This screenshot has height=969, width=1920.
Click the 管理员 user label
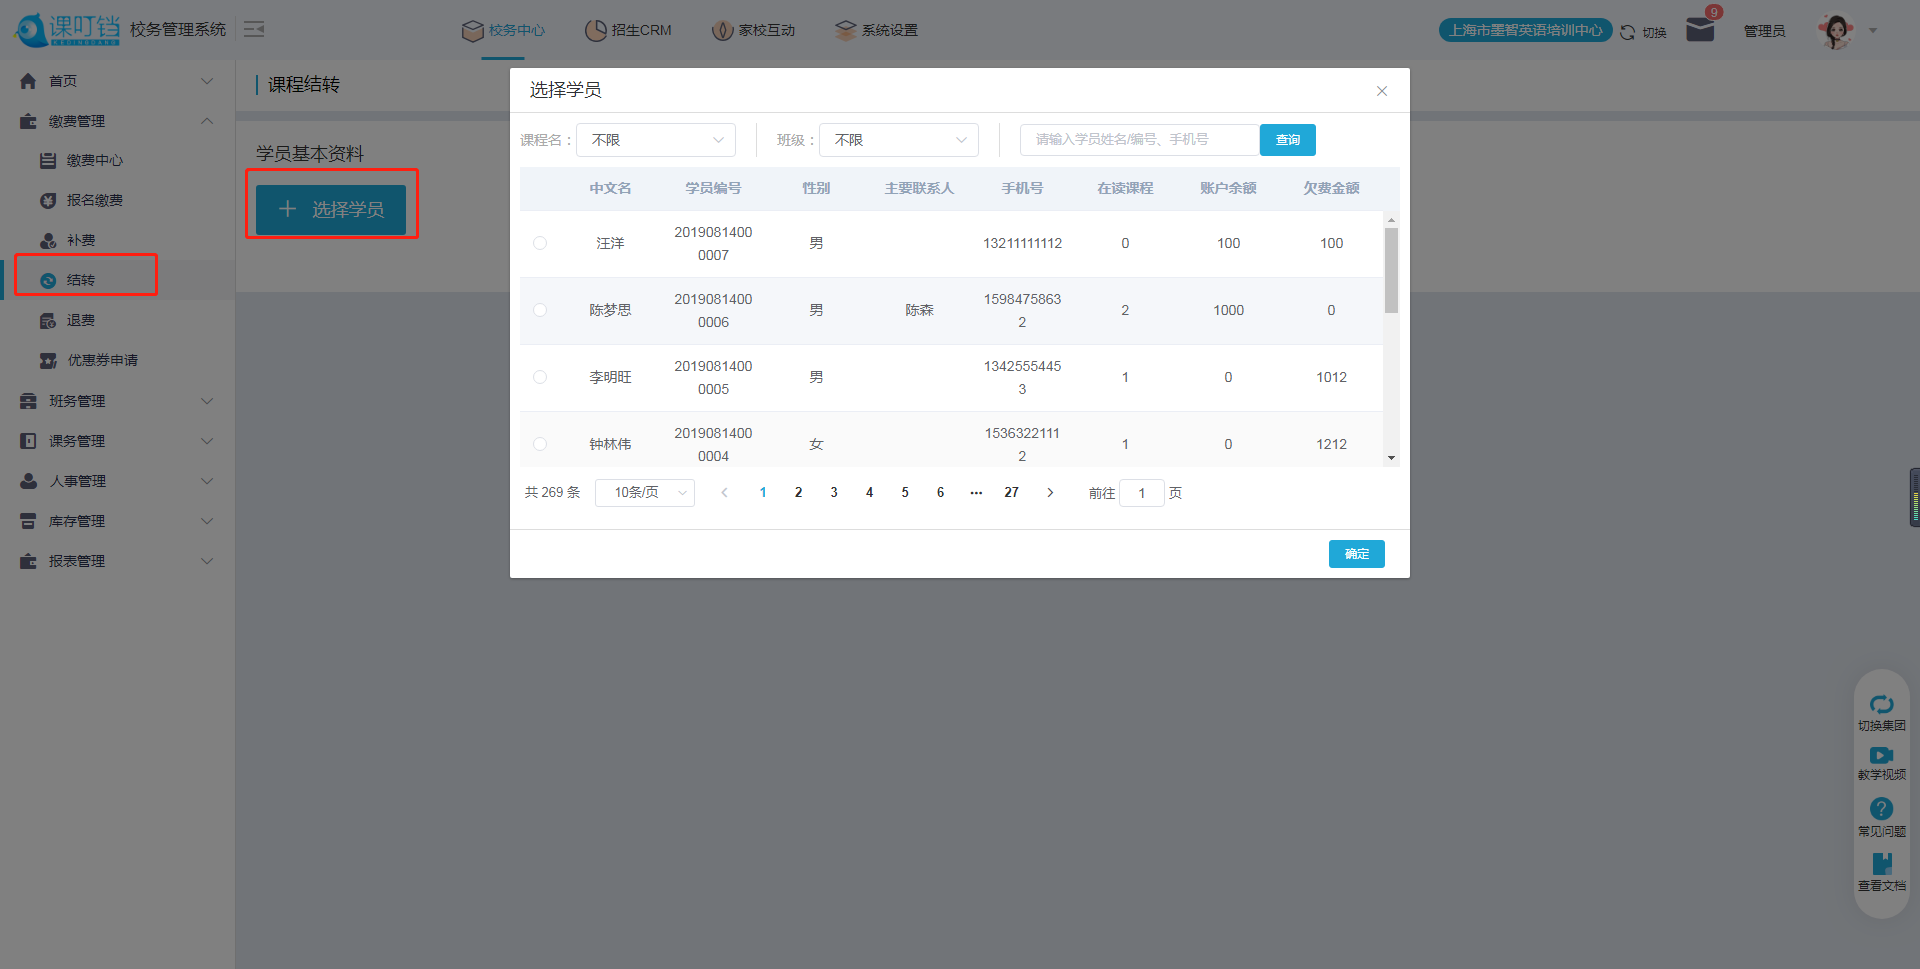(x=1764, y=31)
